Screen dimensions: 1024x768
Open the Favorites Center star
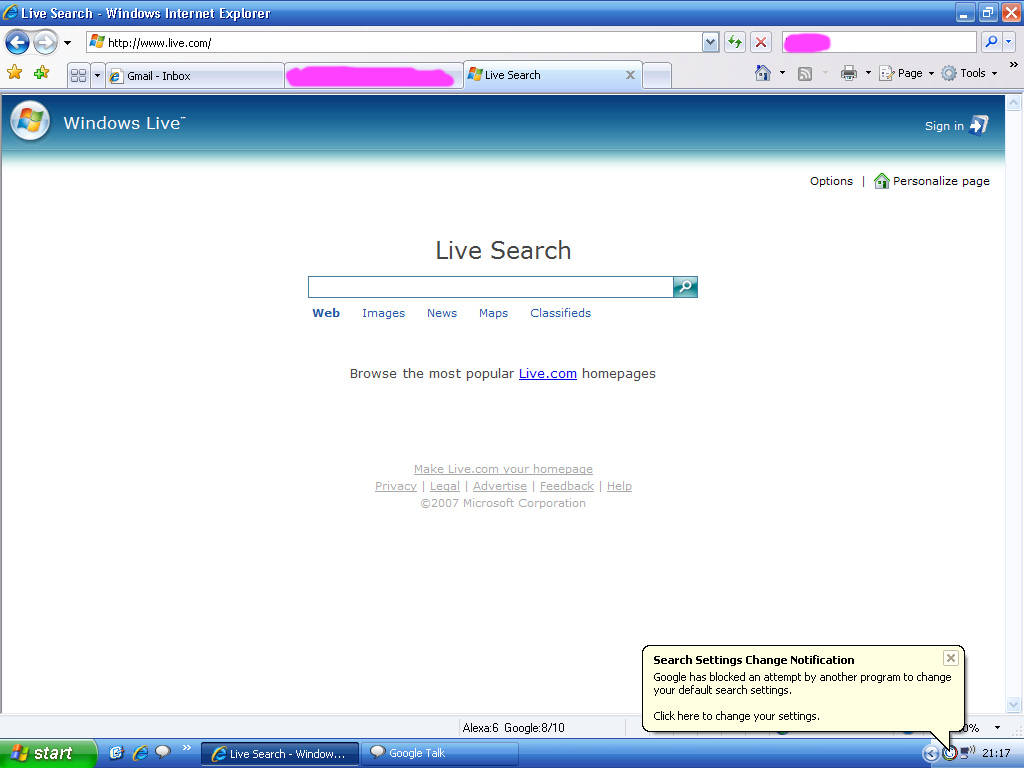point(14,73)
